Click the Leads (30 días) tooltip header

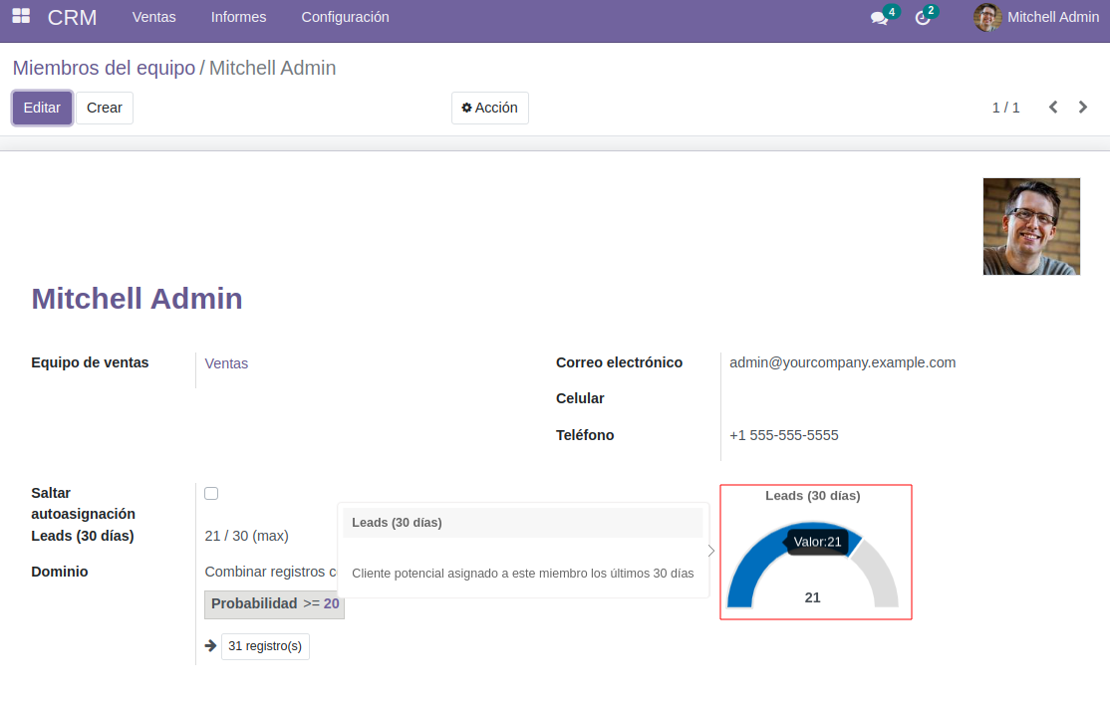click(x=522, y=523)
